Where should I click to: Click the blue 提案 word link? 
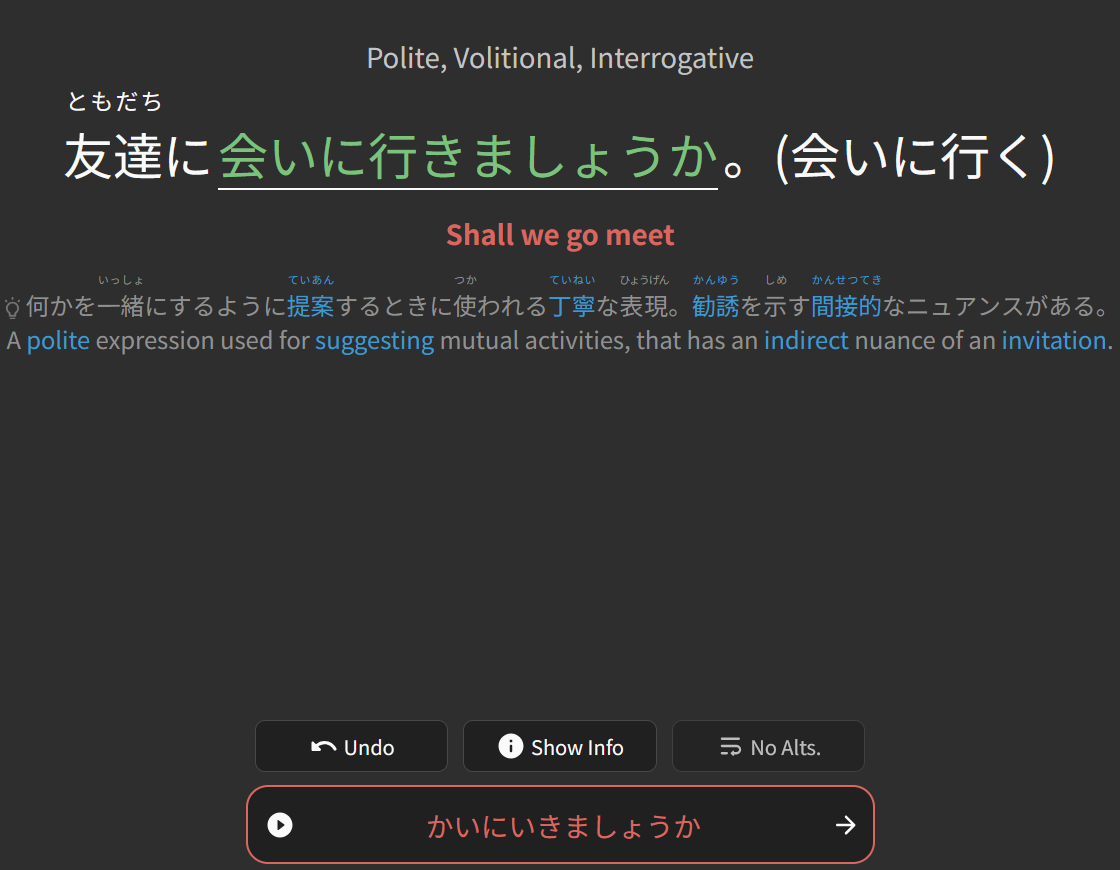310,306
